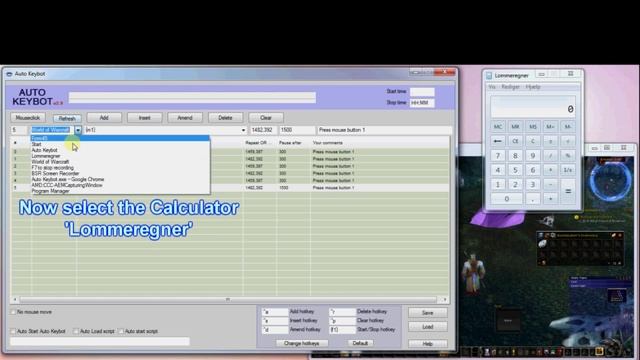Click the right arrow of horizontal scrollbar

click(444, 299)
